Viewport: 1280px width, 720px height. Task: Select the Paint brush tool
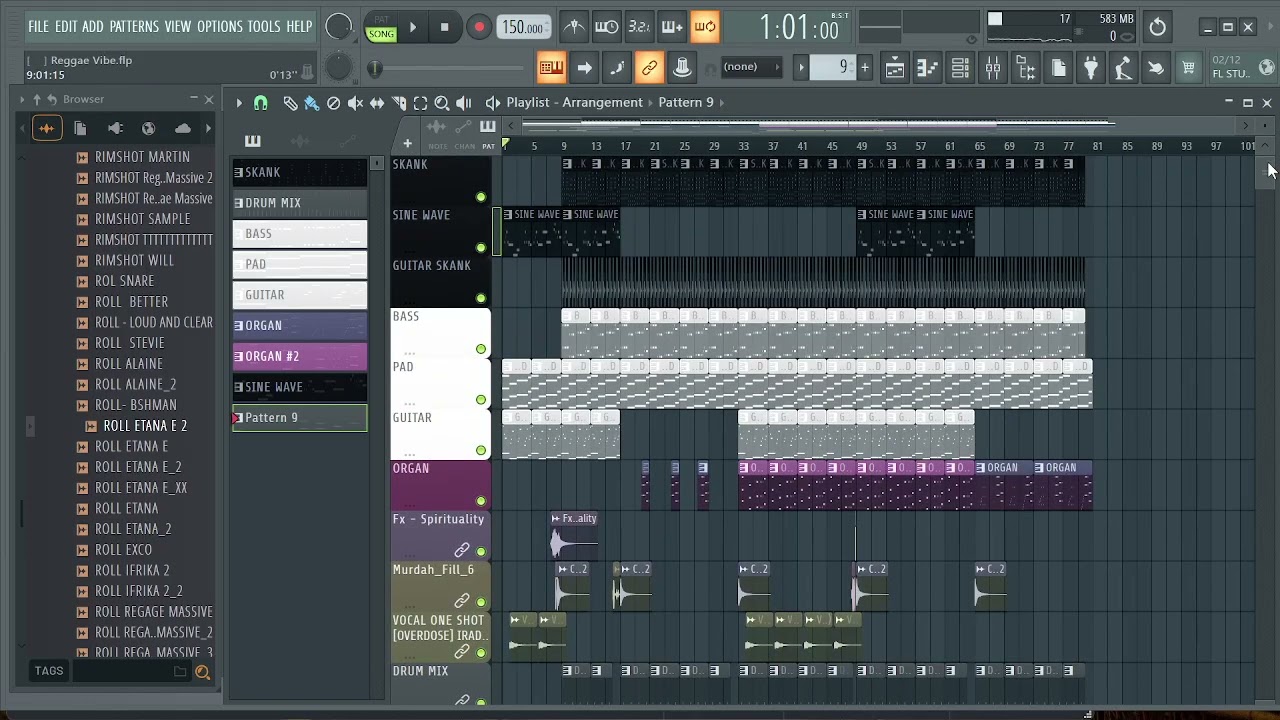(x=312, y=102)
